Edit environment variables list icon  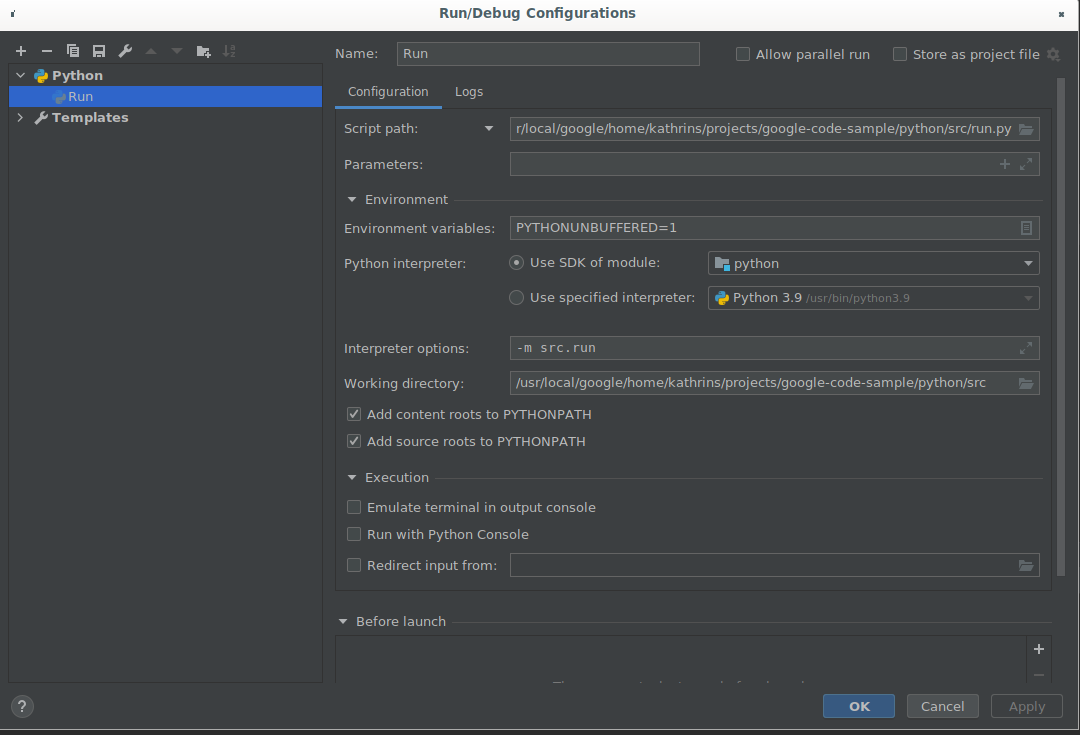click(1026, 228)
